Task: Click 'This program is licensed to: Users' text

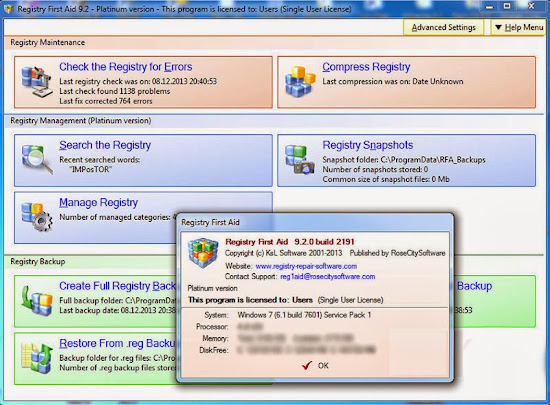Action: point(250,300)
